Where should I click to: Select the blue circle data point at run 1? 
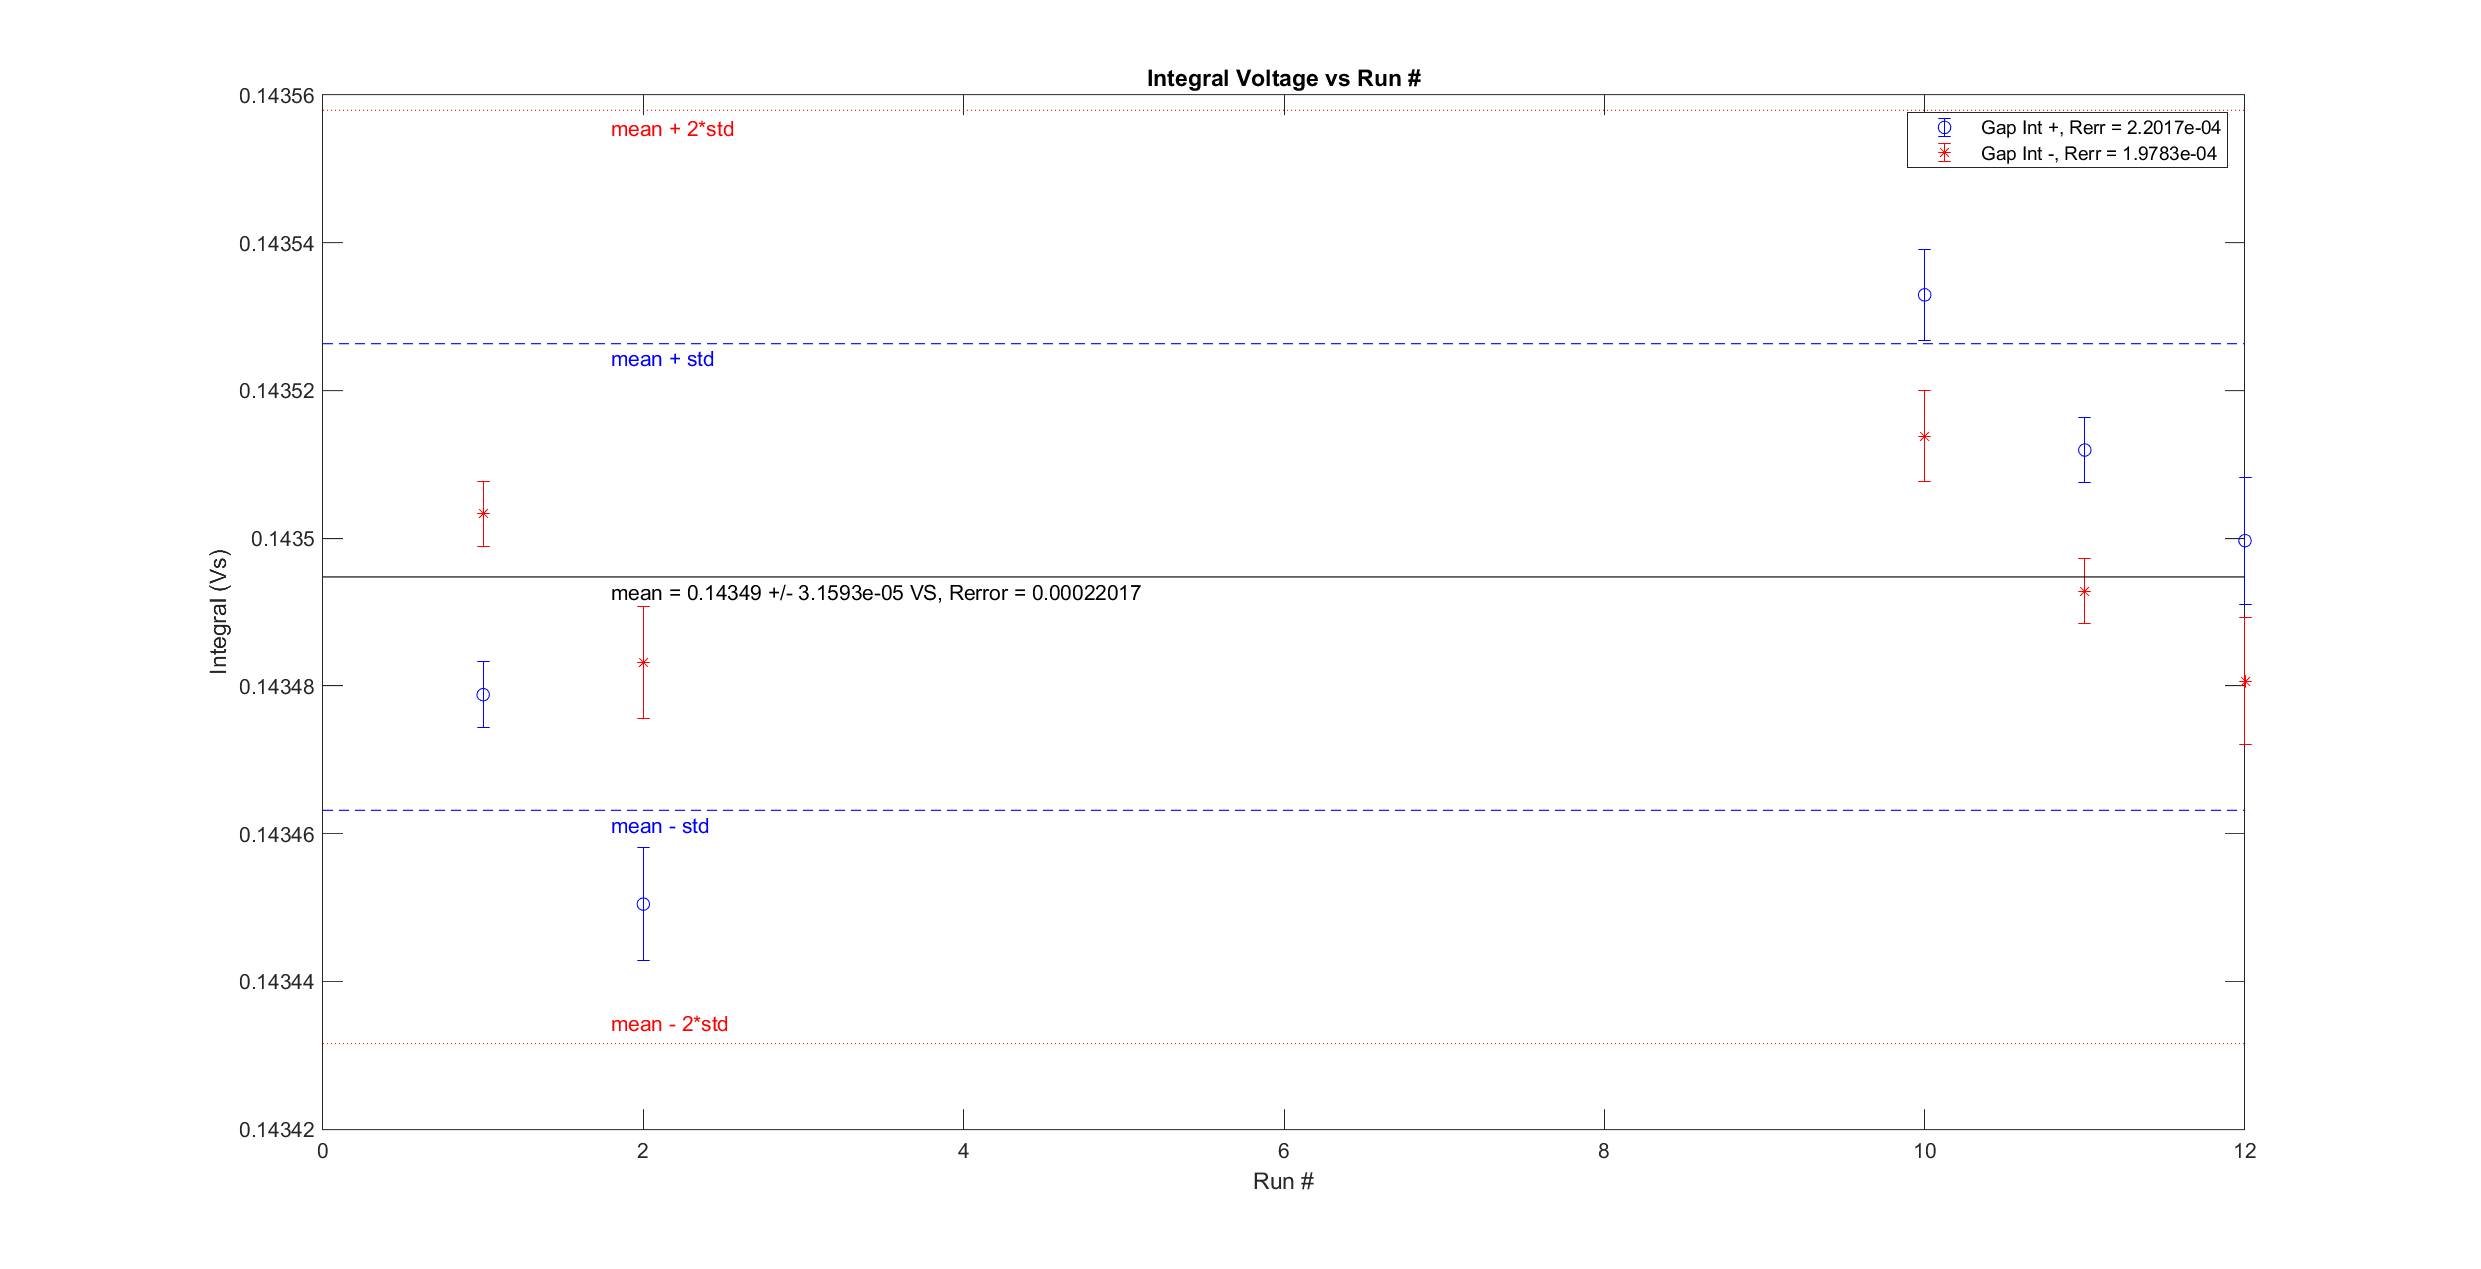point(483,695)
